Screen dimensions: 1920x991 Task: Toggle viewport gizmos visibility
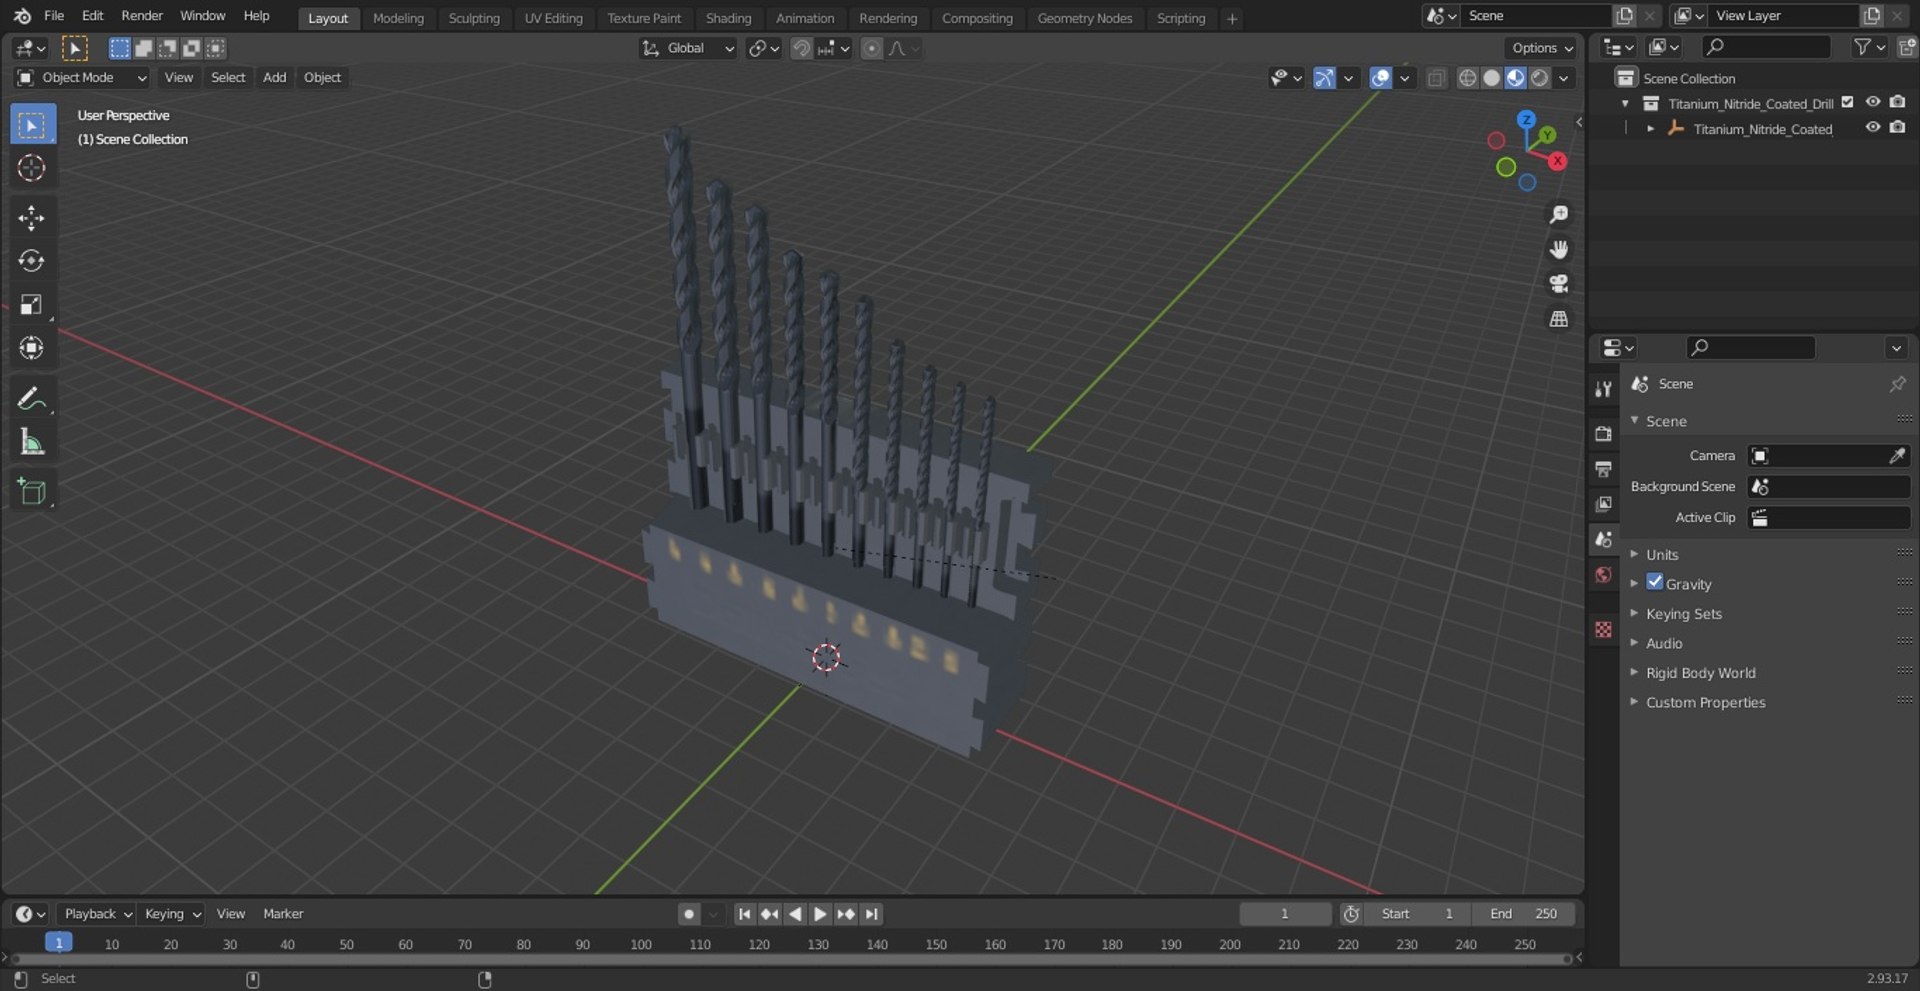[x=1325, y=78]
